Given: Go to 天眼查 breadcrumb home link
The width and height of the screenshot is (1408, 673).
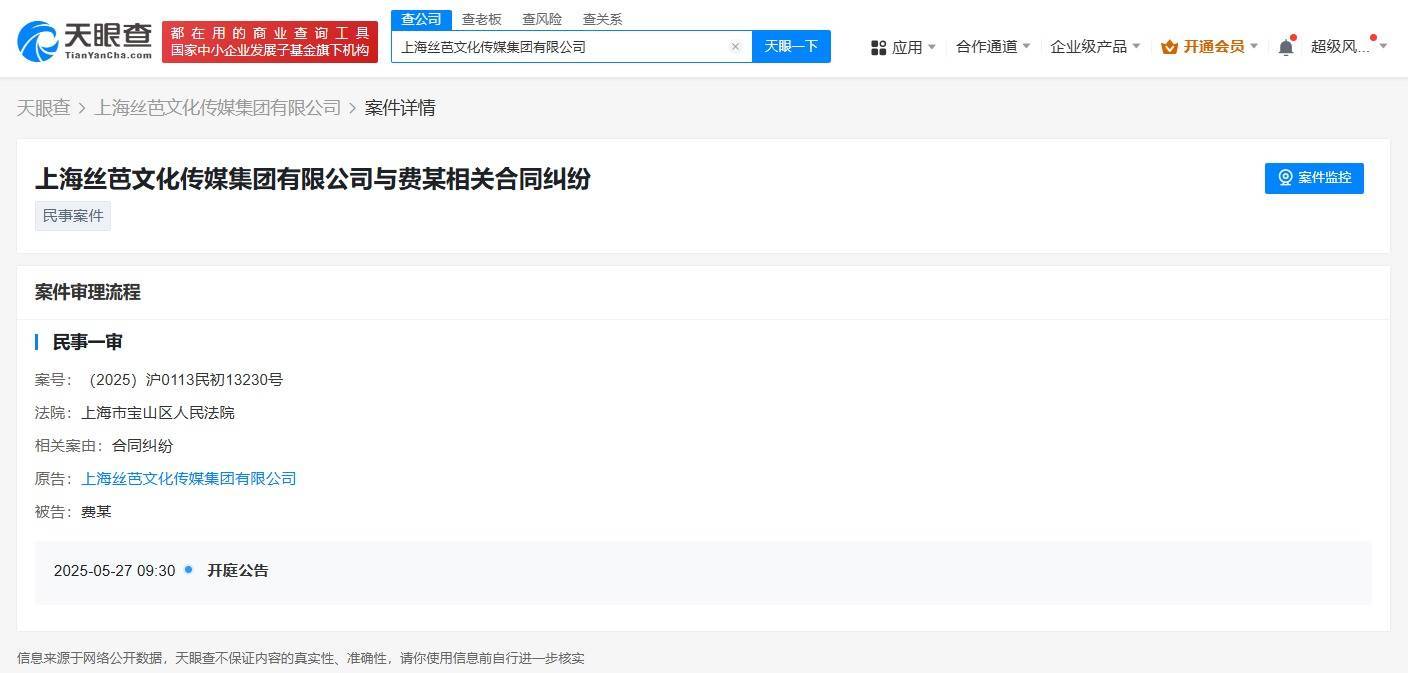Looking at the screenshot, I should pos(44,108).
